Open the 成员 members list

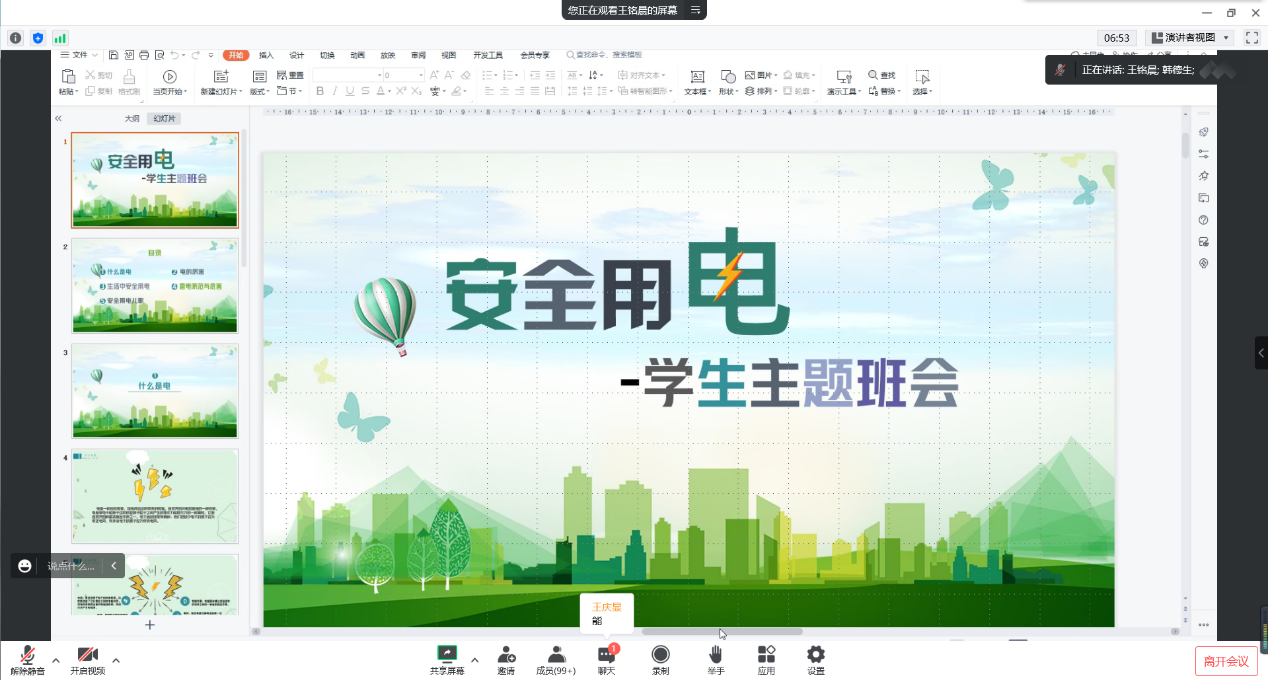[x=556, y=655]
